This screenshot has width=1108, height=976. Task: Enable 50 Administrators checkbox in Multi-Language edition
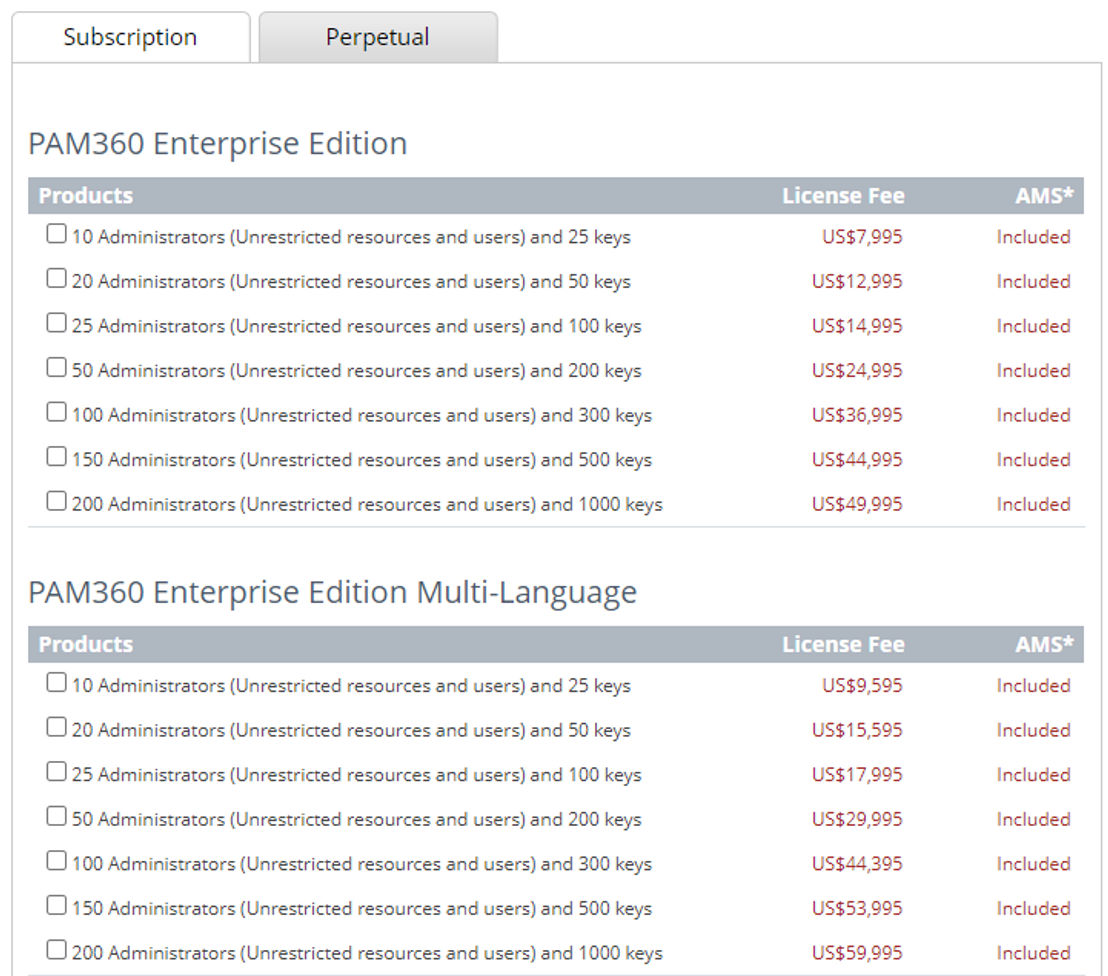[x=57, y=816]
